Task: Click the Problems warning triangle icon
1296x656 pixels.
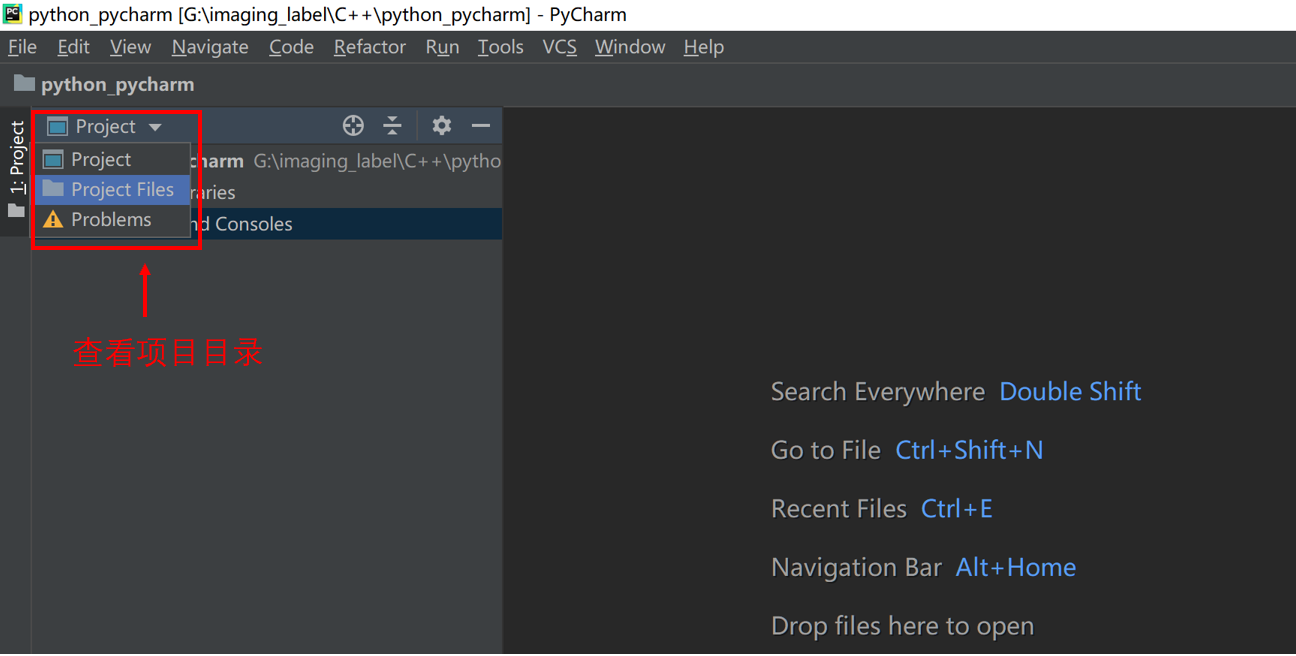Action: (x=53, y=219)
